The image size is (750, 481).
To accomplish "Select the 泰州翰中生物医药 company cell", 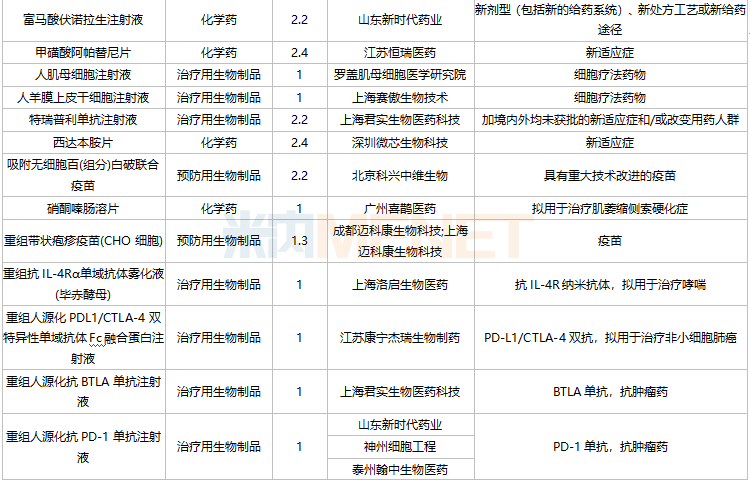I will pos(399,469).
